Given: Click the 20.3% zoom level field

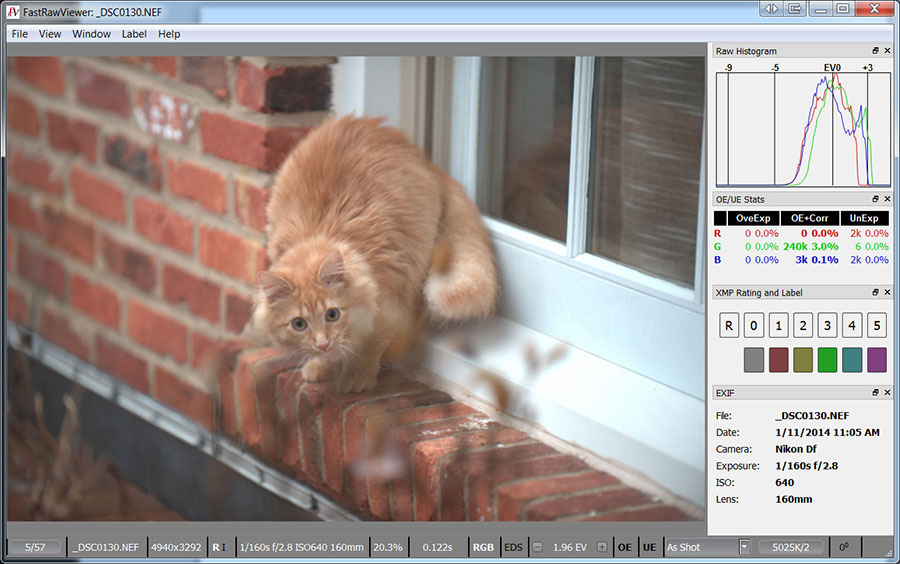Looking at the screenshot, I should [x=388, y=547].
